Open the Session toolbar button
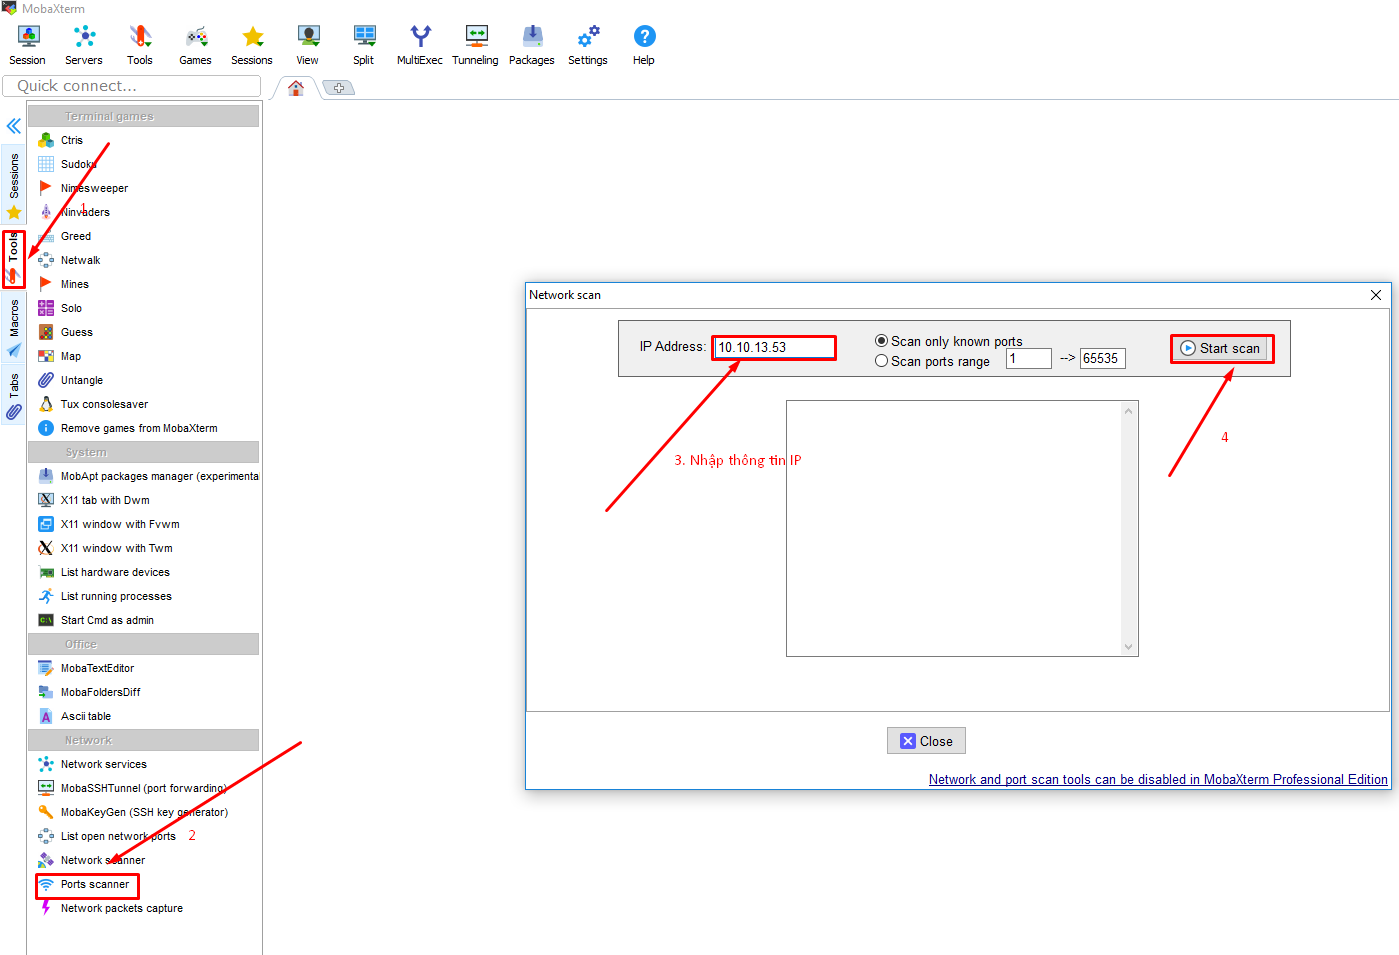The width and height of the screenshot is (1399, 955). point(28,45)
